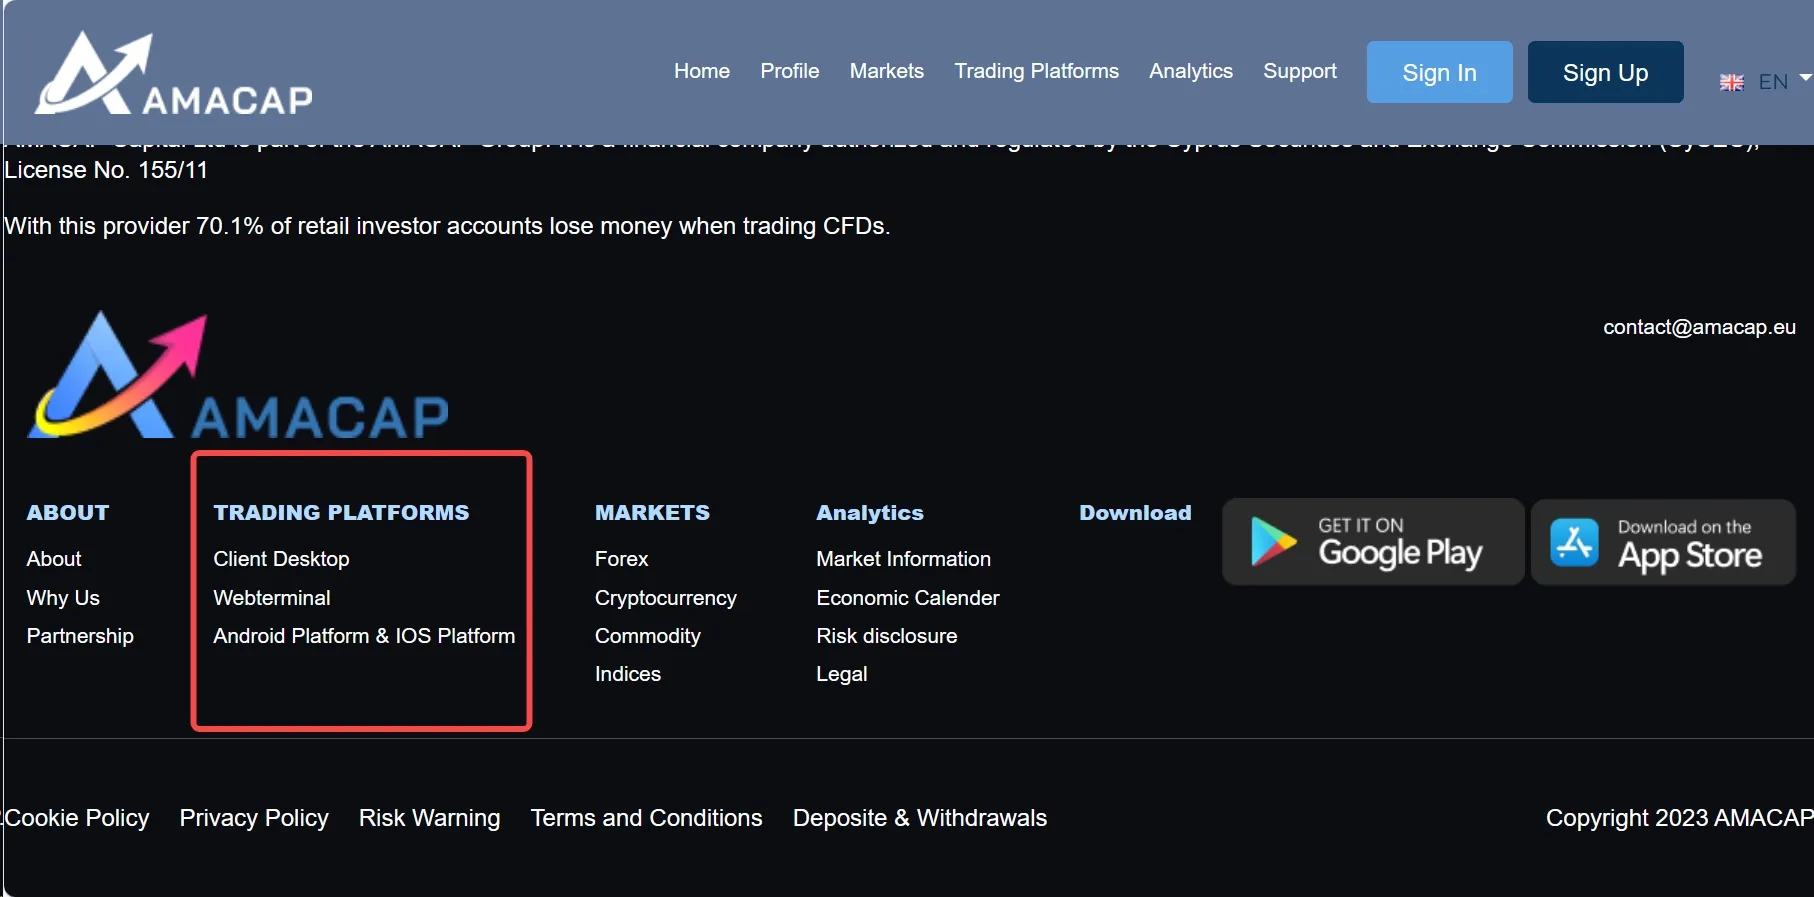This screenshot has width=1814, height=897.
Task: Click the ABOUT column heading
Action: [x=68, y=513]
